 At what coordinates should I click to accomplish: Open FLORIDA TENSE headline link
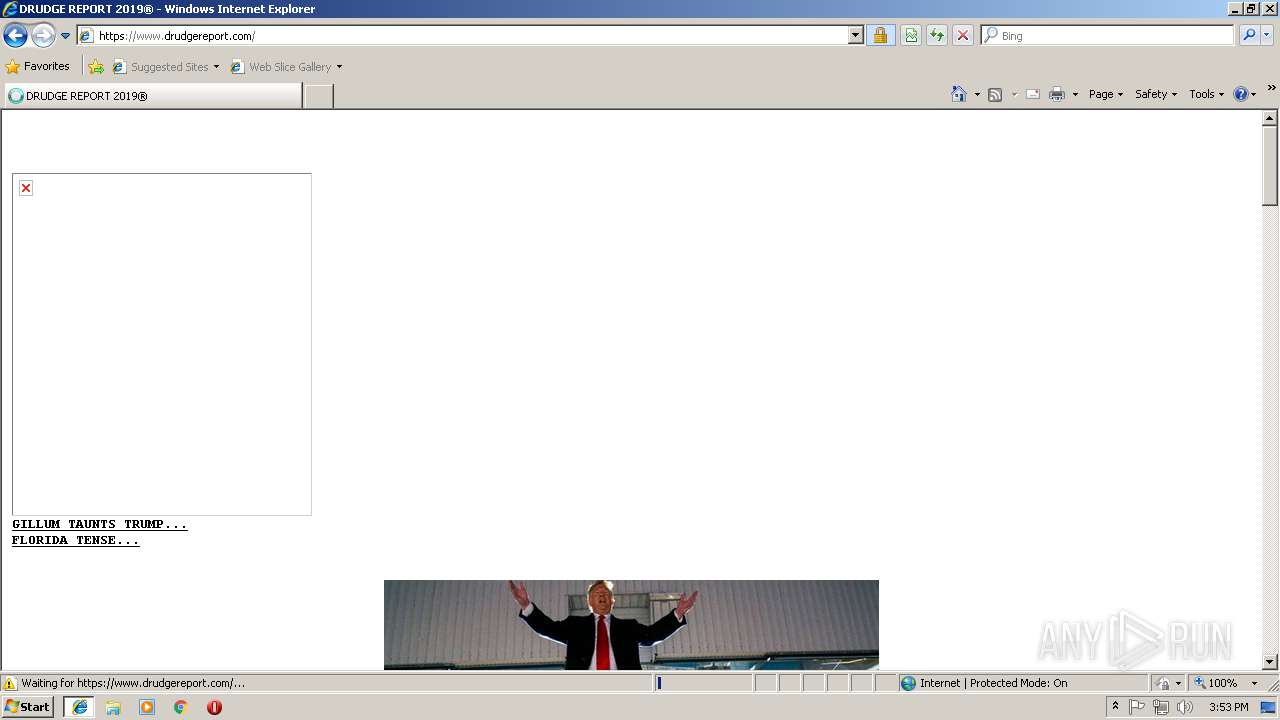75,540
